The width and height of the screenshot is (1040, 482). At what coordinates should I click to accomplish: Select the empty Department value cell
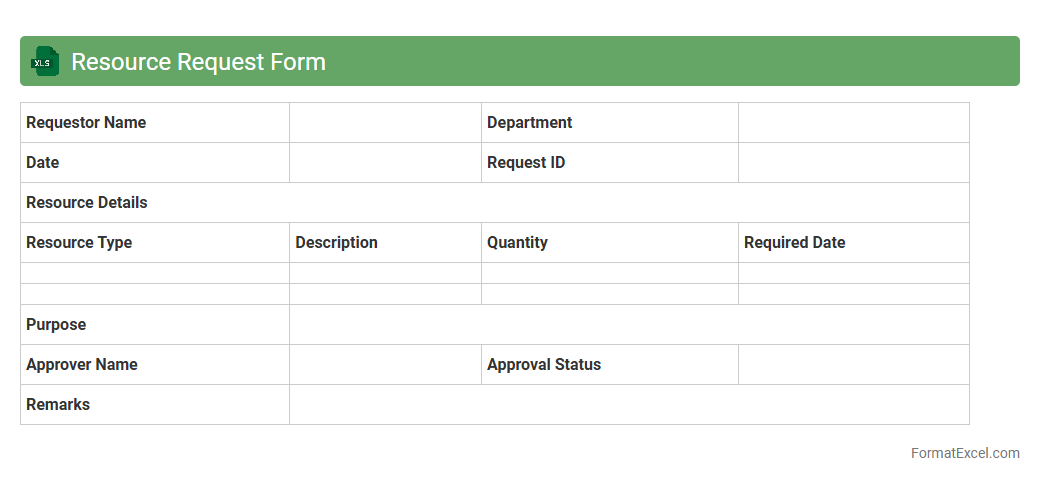(853, 123)
